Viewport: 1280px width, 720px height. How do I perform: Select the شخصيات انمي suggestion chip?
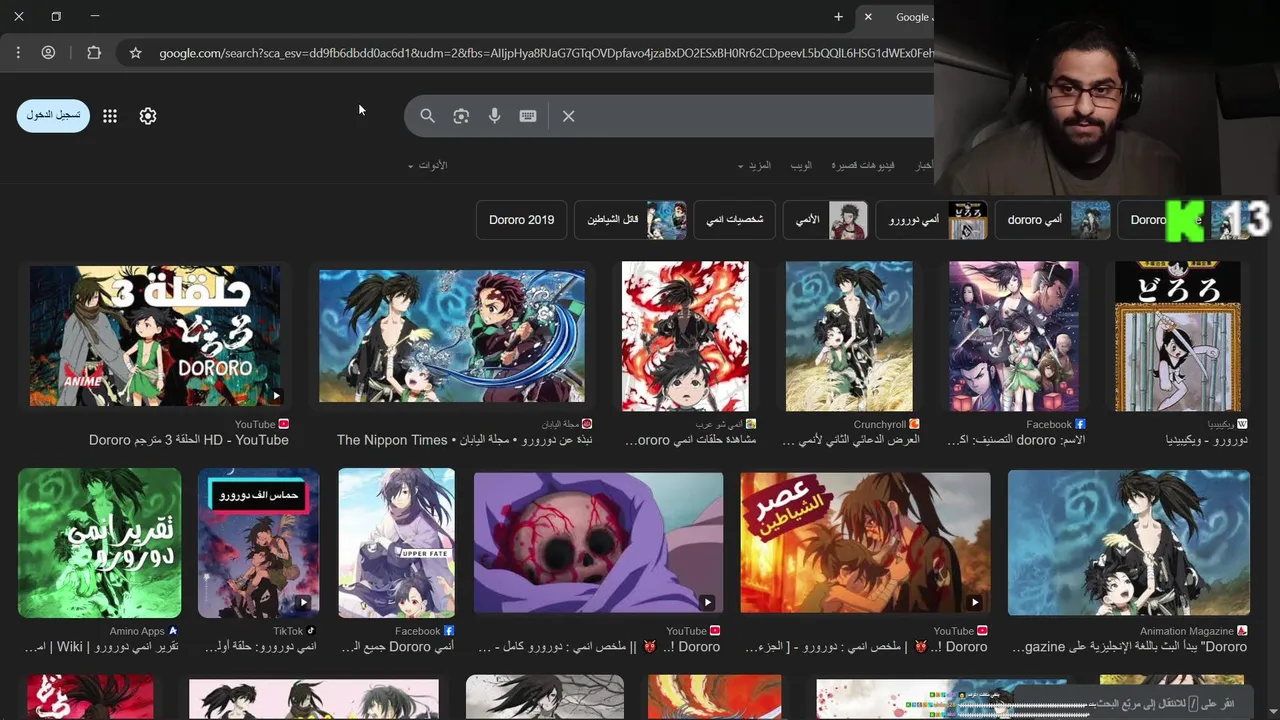[x=734, y=220]
